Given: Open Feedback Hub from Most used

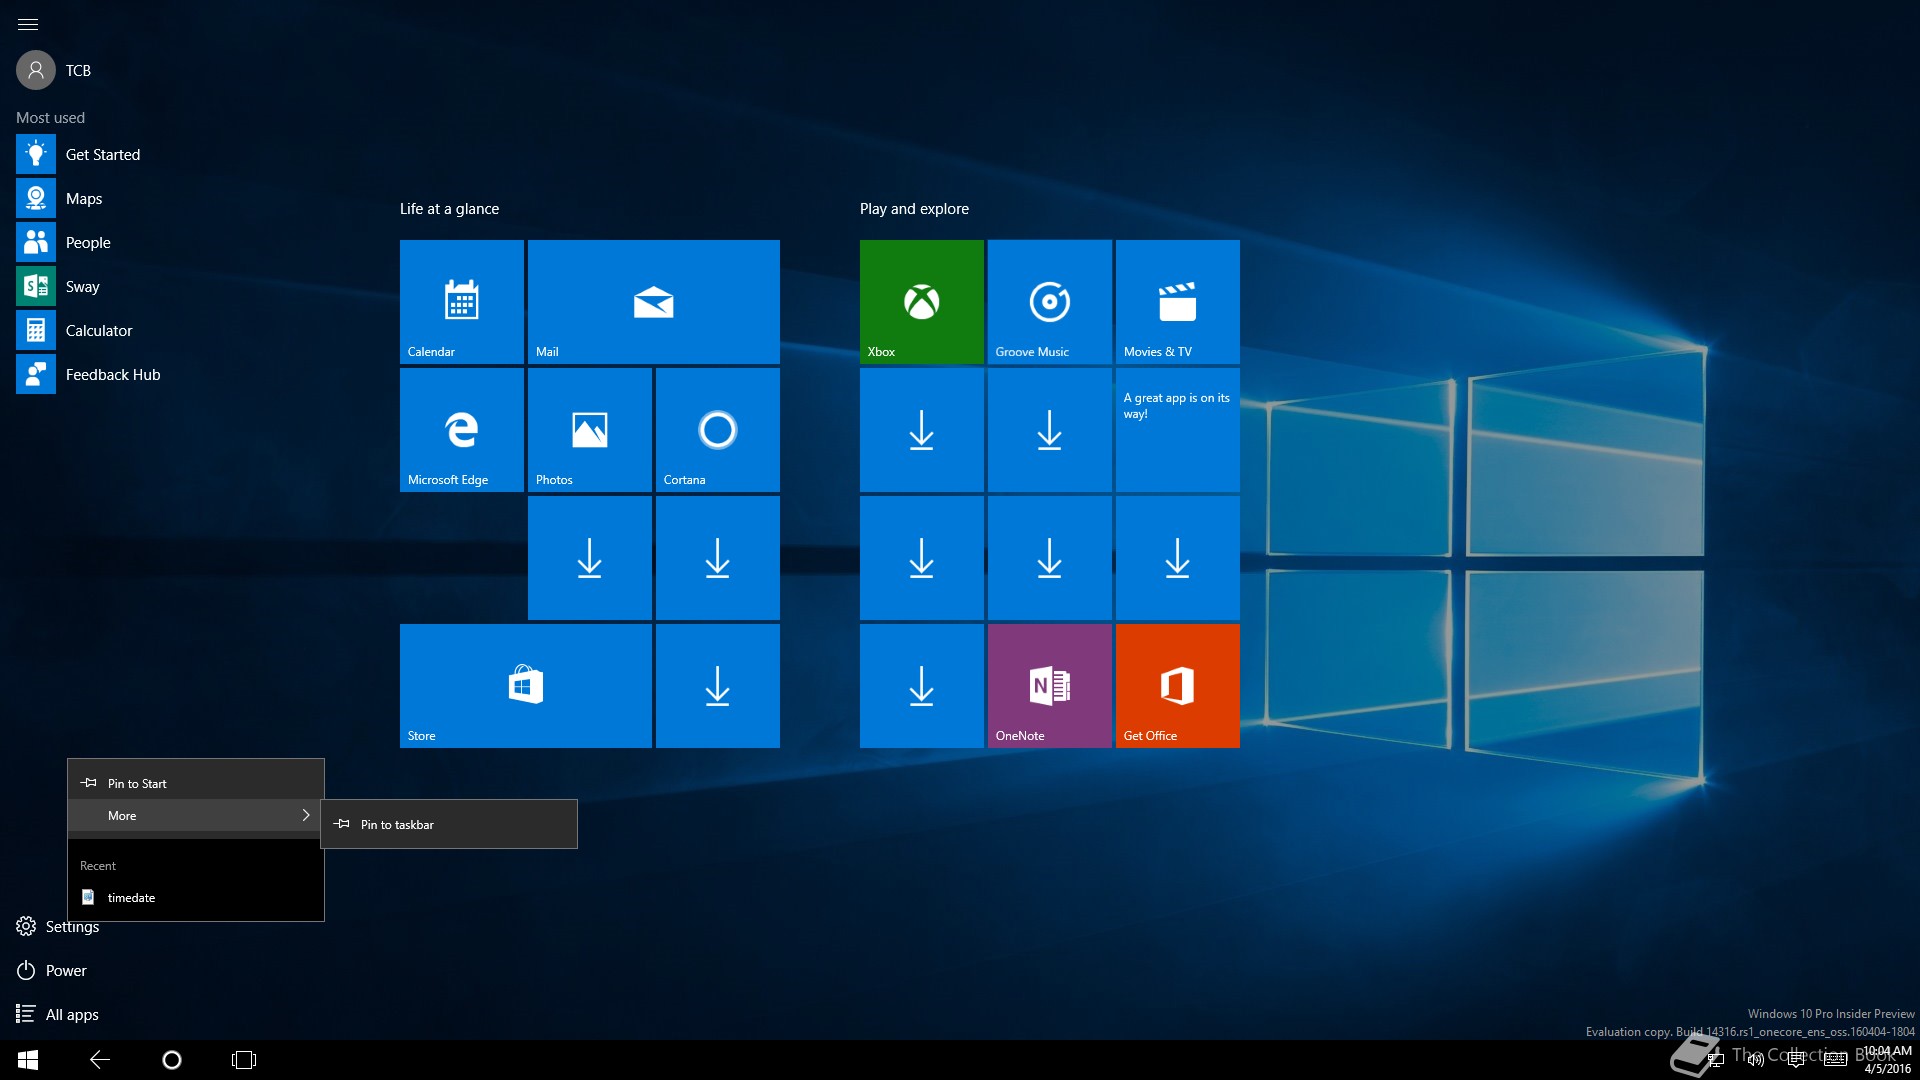Looking at the screenshot, I should click(x=88, y=374).
